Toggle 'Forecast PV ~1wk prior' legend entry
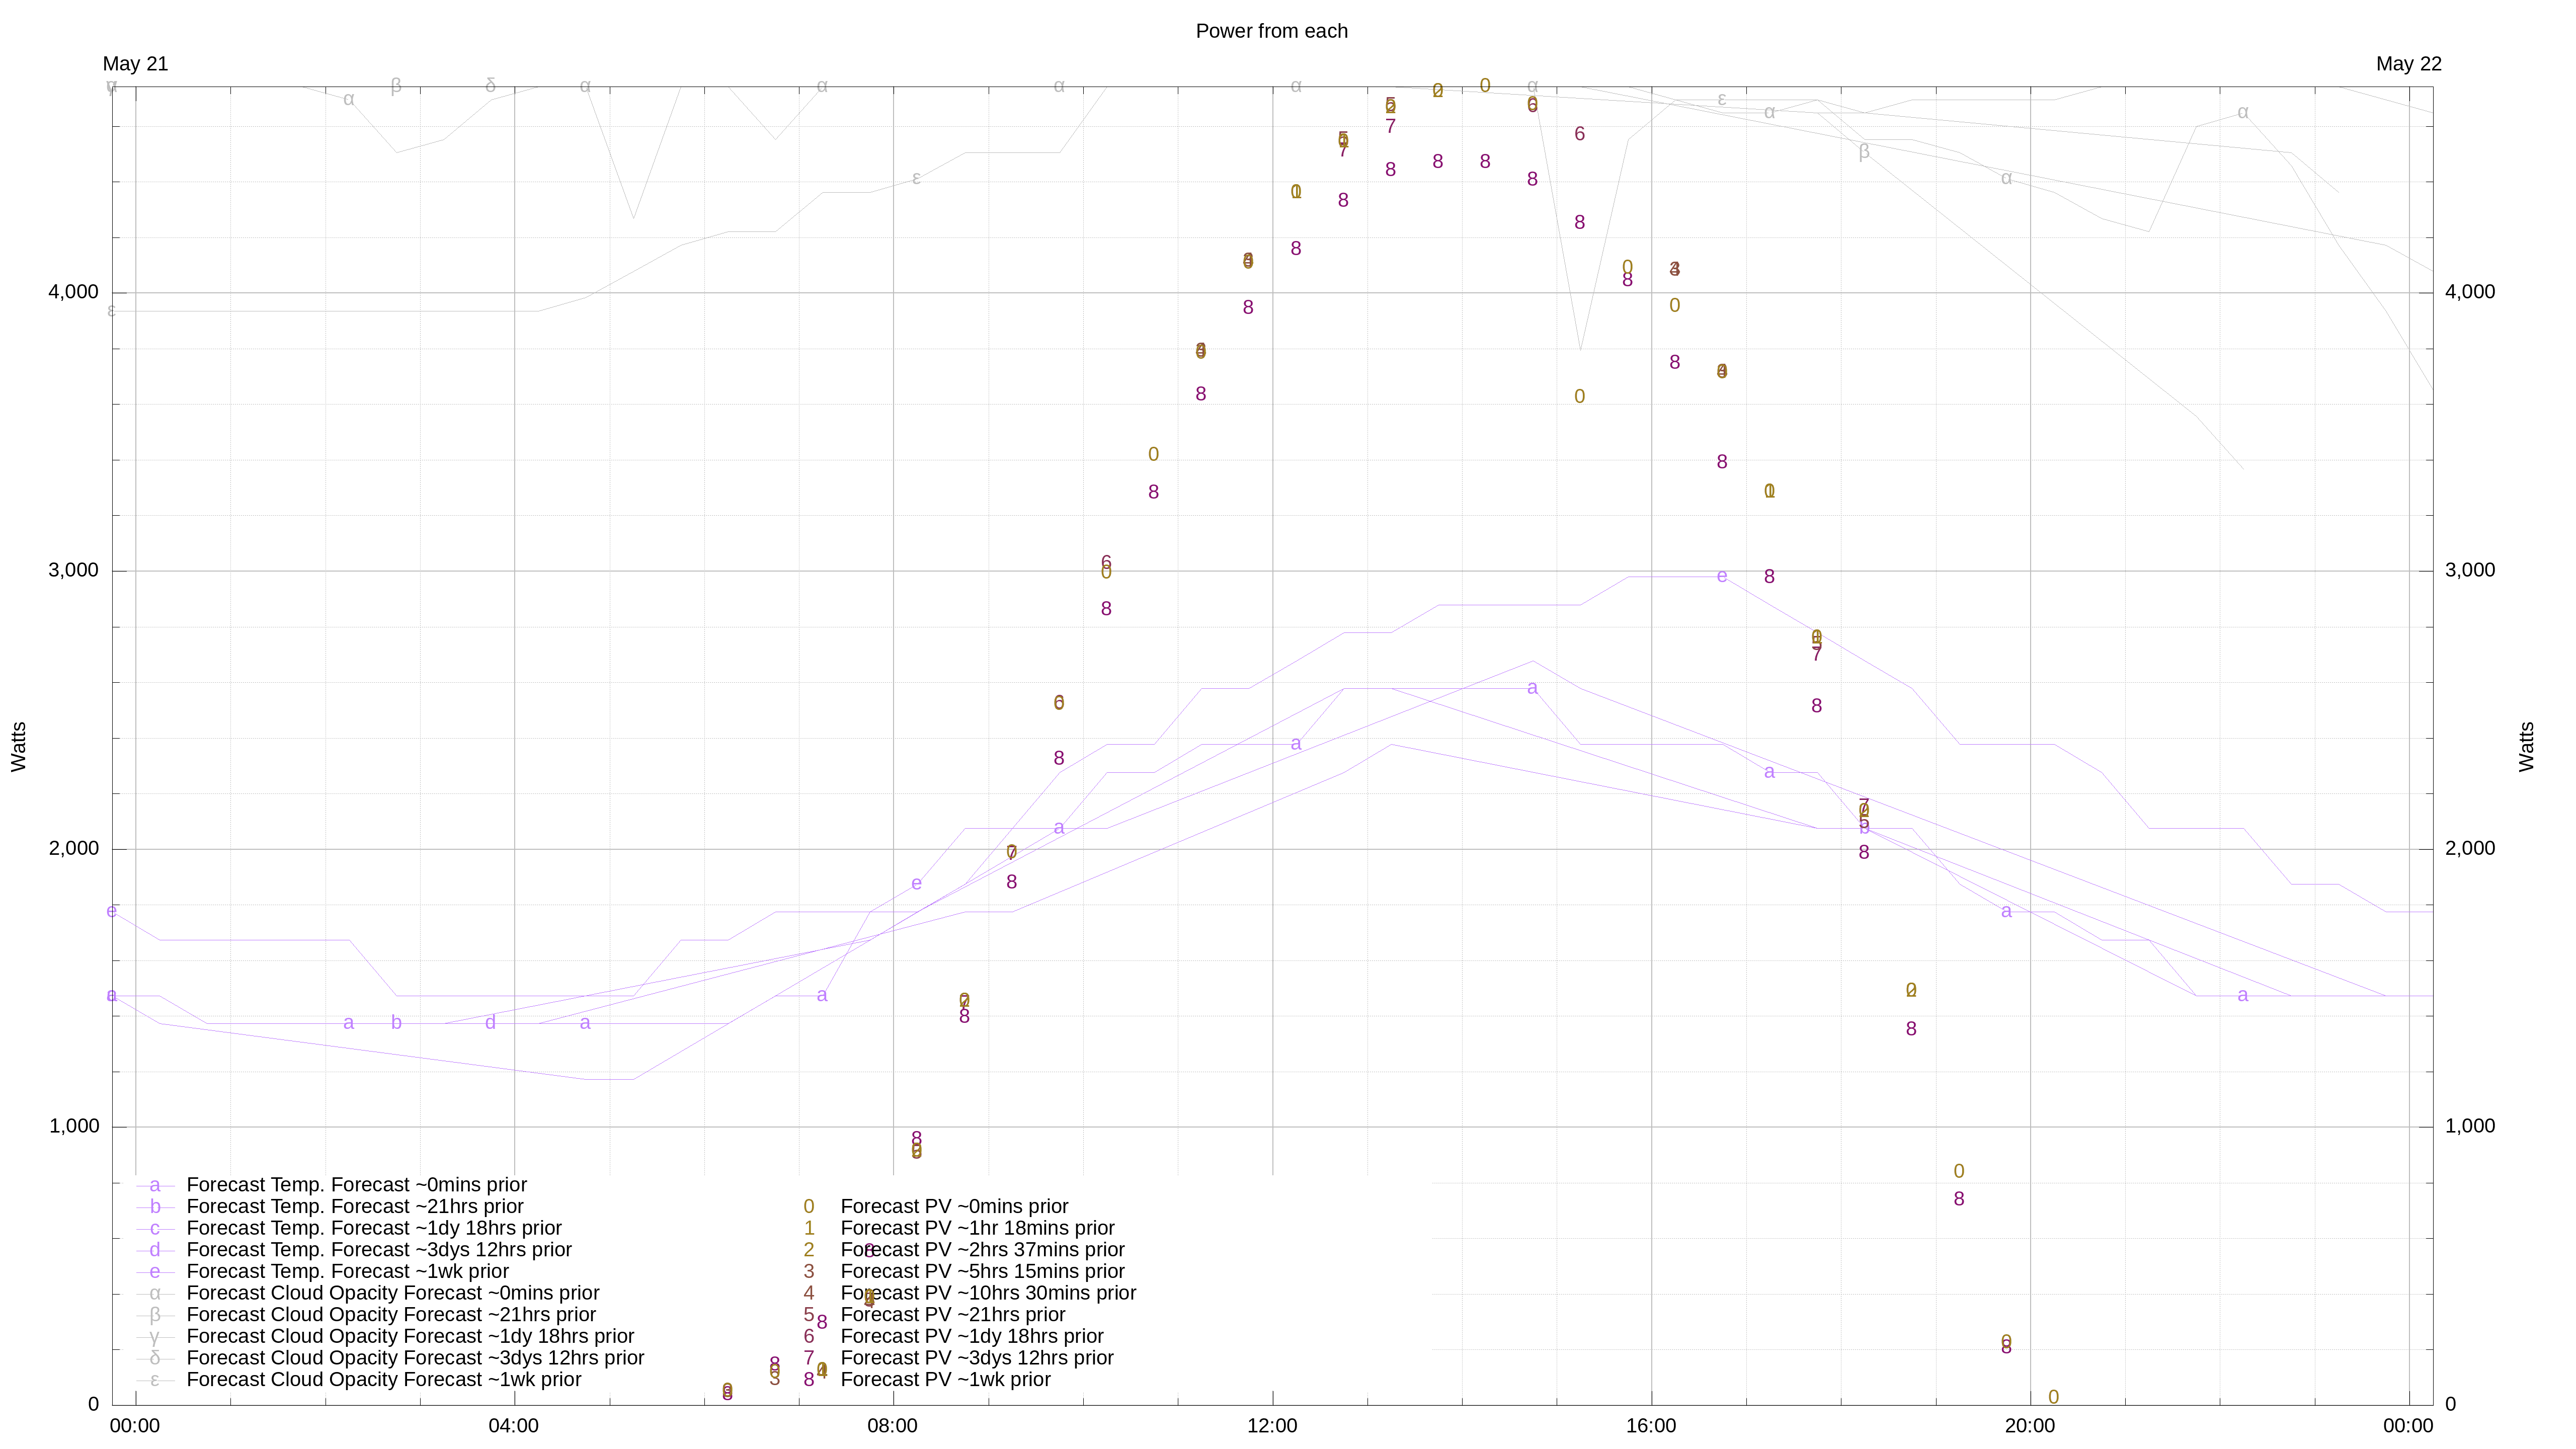The width and height of the screenshot is (2576, 1449). coord(945,1380)
